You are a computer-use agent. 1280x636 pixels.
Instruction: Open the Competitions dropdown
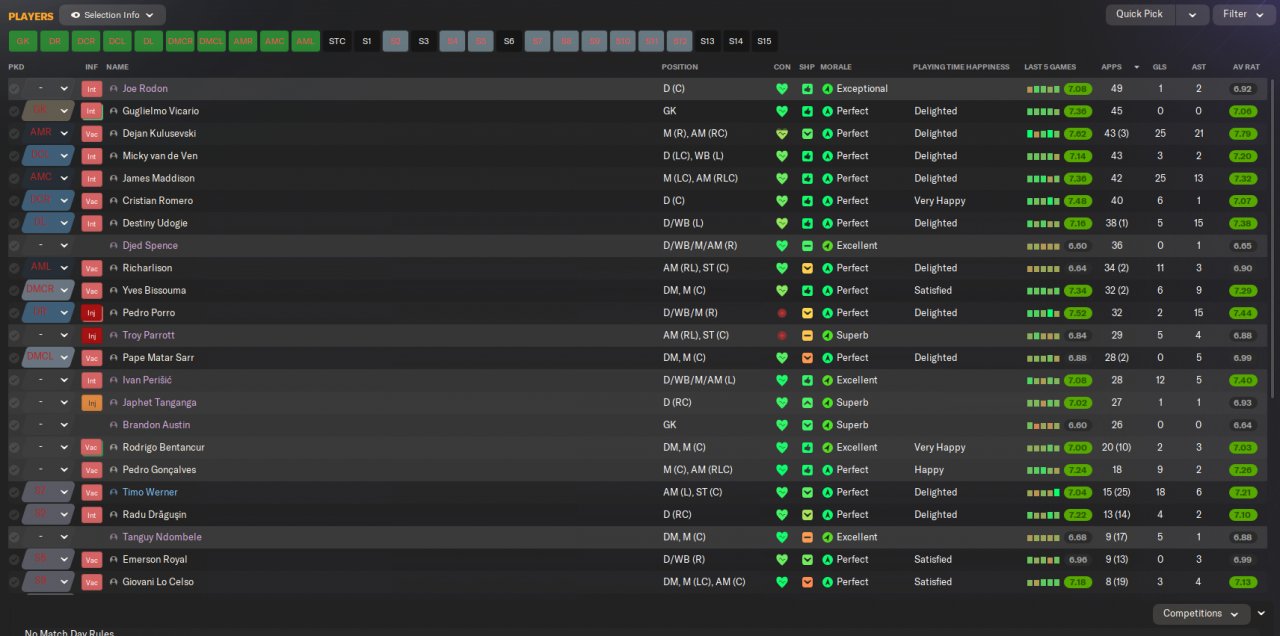[1201, 614]
